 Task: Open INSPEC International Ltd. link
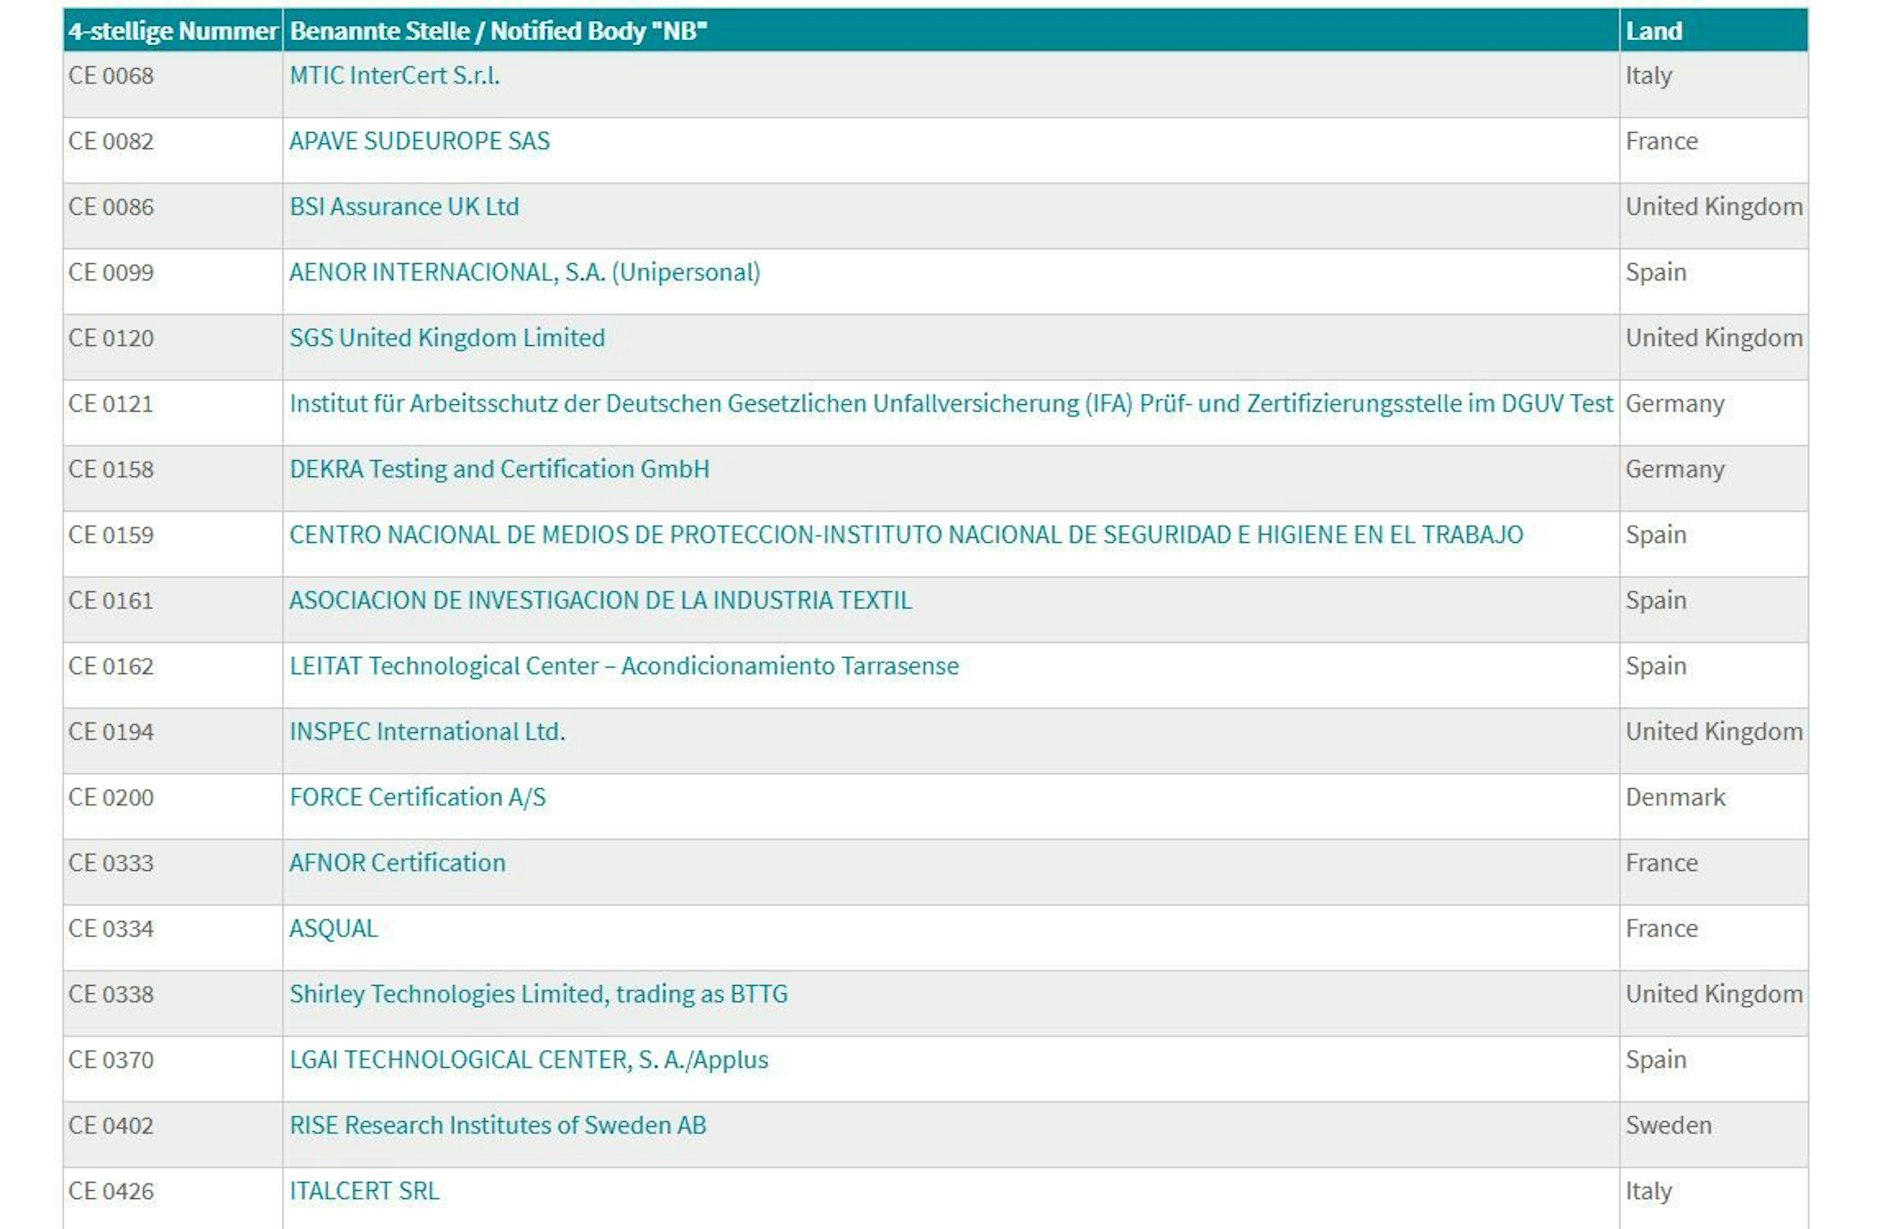(x=427, y=732)
